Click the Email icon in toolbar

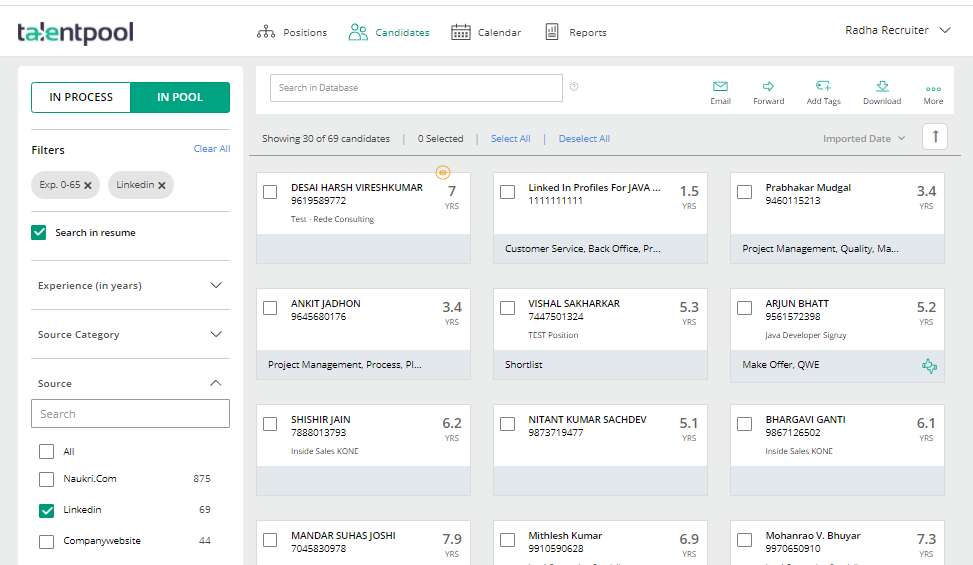720,86
